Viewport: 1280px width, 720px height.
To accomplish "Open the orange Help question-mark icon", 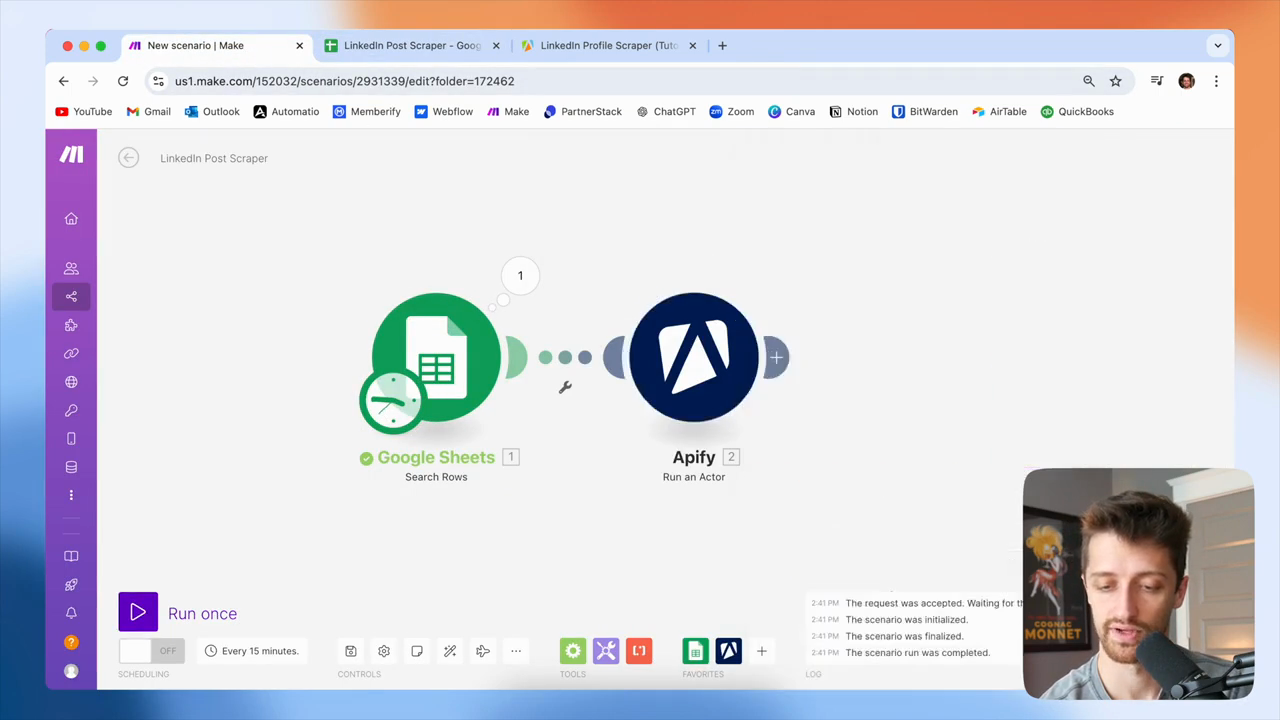I will tap(71, 642).
